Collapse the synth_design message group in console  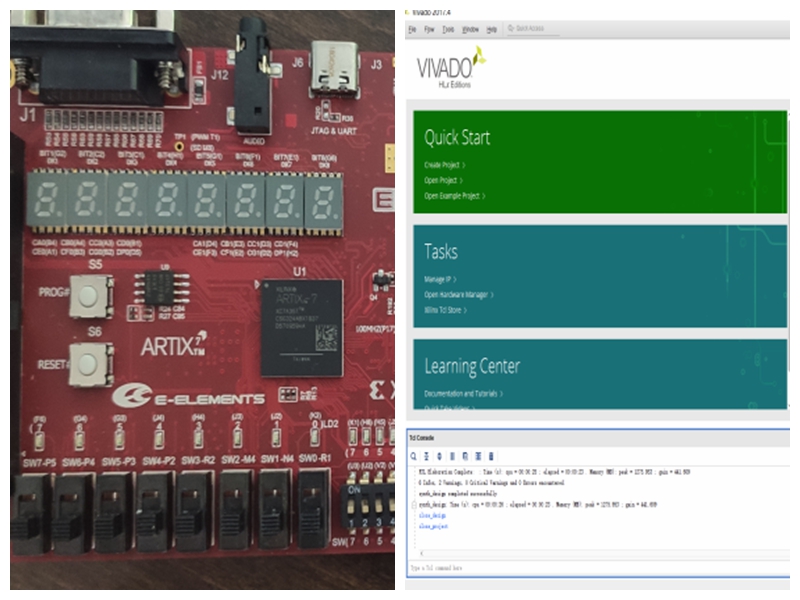click(414, 506)
